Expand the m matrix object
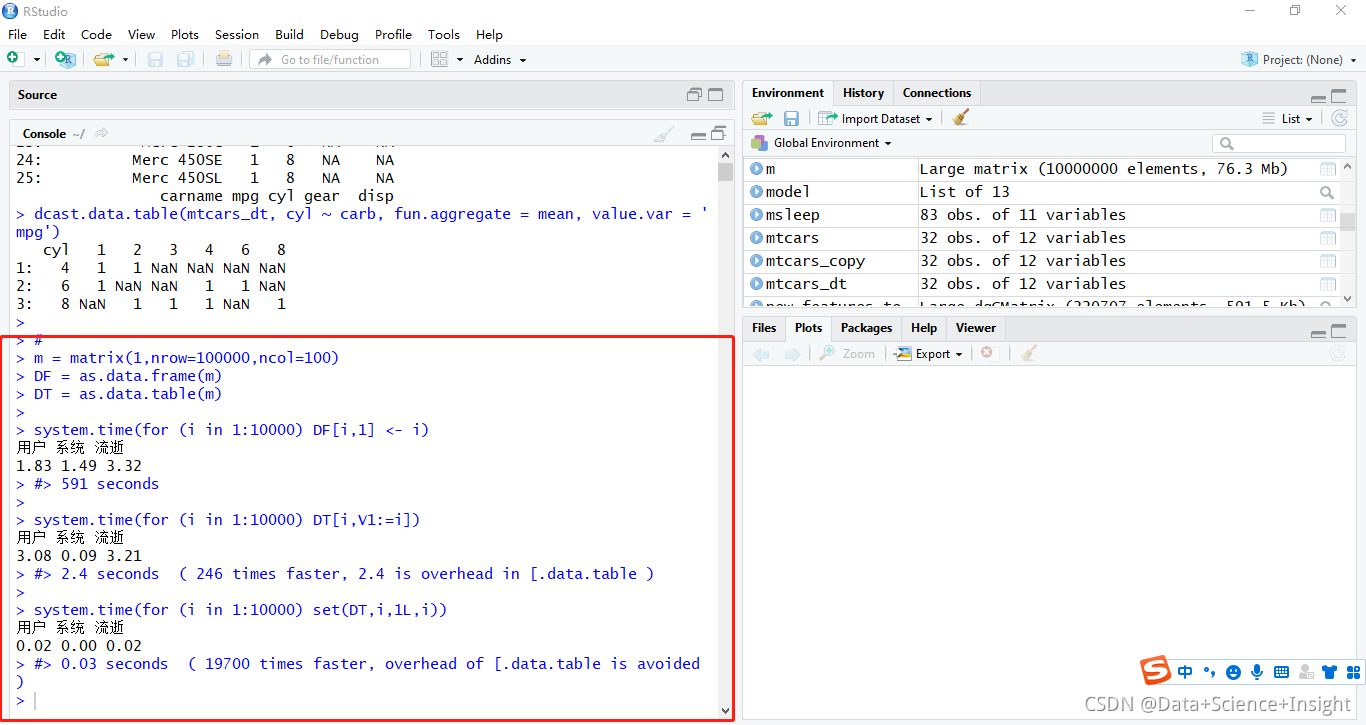Screen dimensions: 1366x725 click(x=757, y=169)
